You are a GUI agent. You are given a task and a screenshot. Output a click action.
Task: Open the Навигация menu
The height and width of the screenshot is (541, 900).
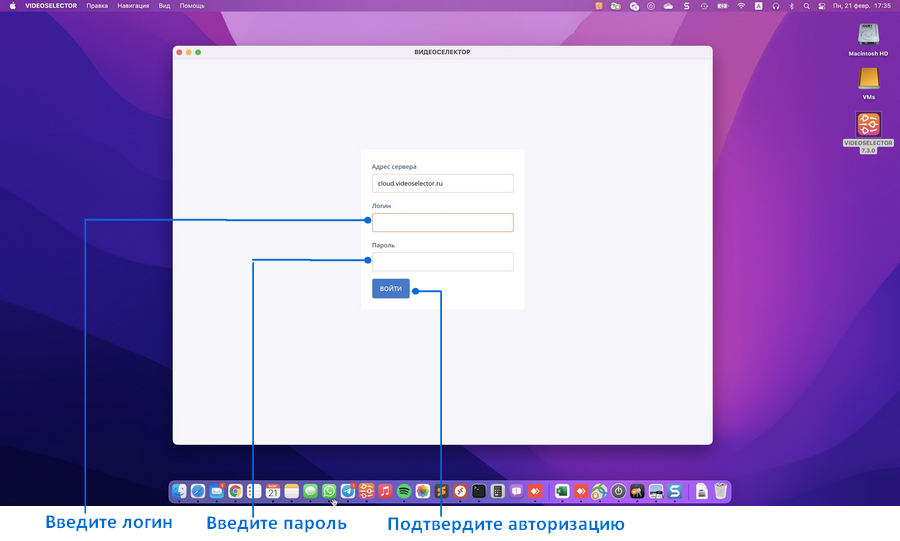[x=133, y=6]
